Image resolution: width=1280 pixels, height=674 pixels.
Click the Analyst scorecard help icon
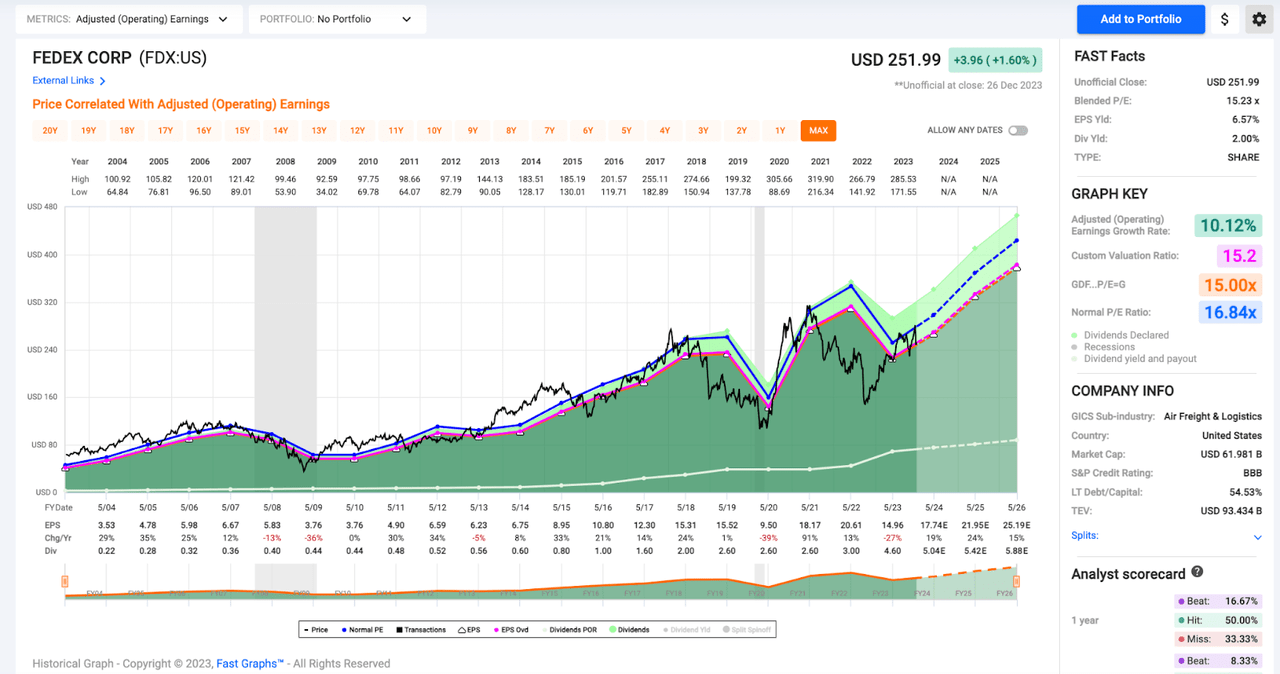(x=1197, y=574)
